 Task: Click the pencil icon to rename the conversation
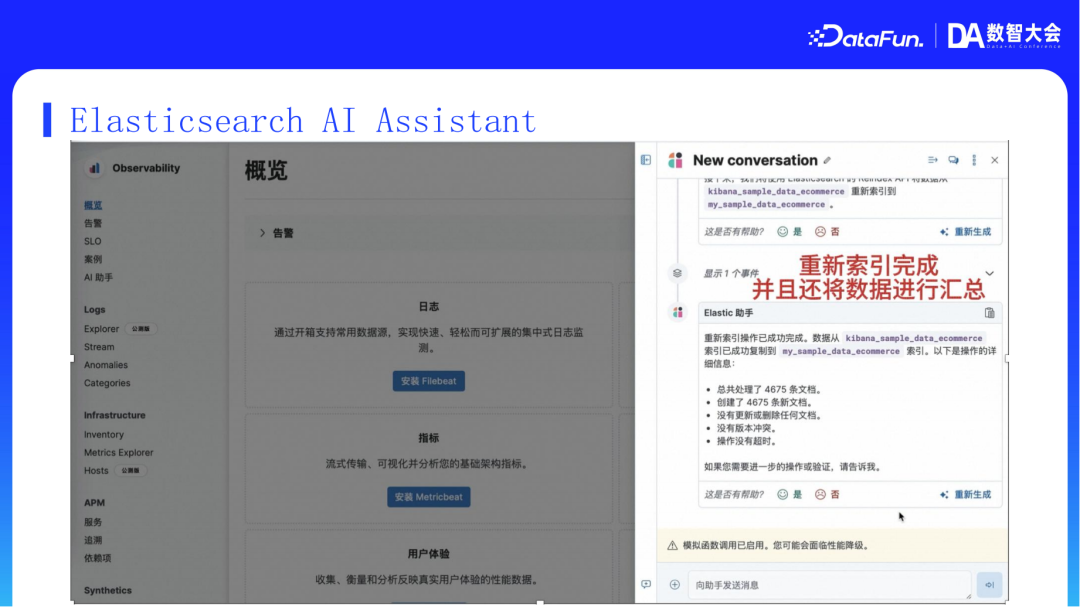tap(827, 159)
